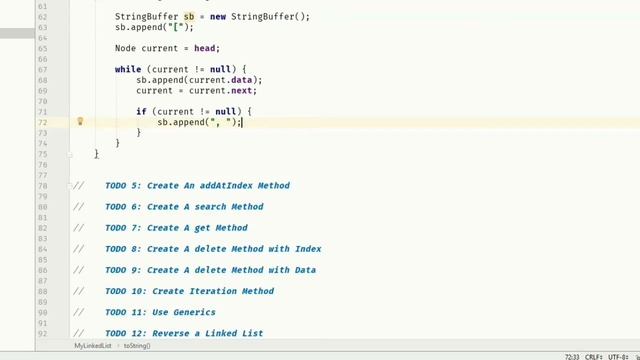
Task: Click gutter line number 92
Action: click(x=42, y=333)
